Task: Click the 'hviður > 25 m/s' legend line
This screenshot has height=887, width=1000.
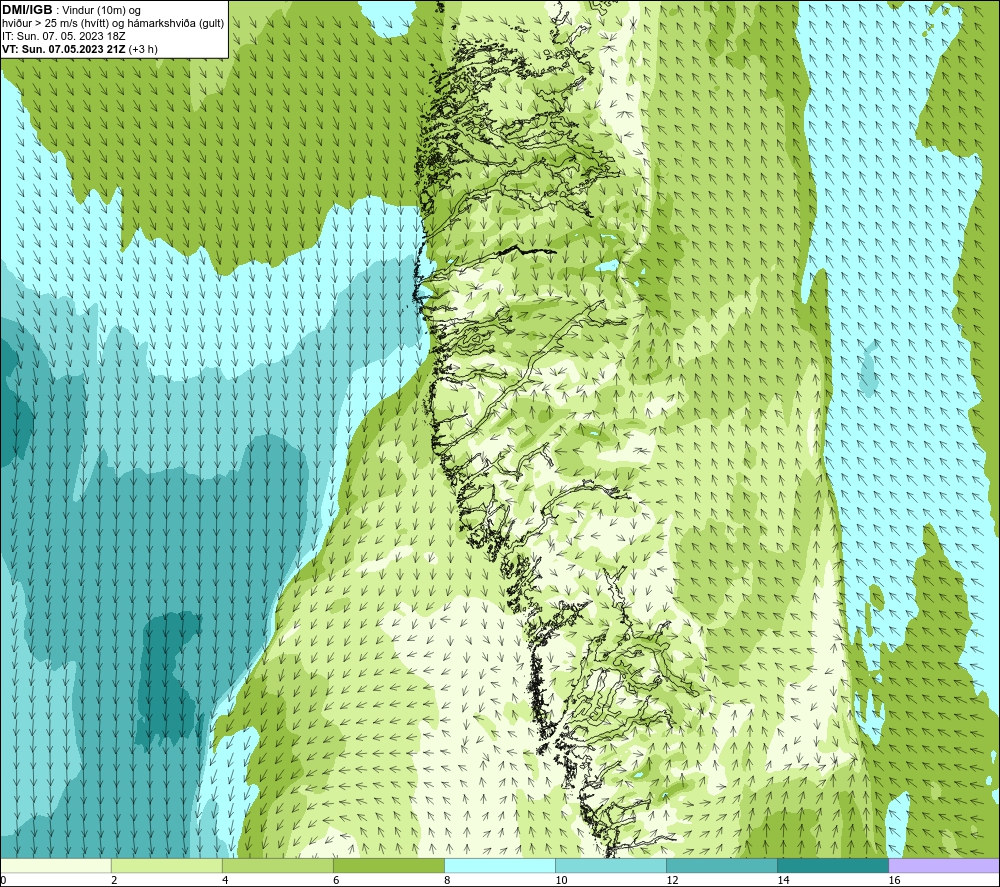Action: pos(113,24)
